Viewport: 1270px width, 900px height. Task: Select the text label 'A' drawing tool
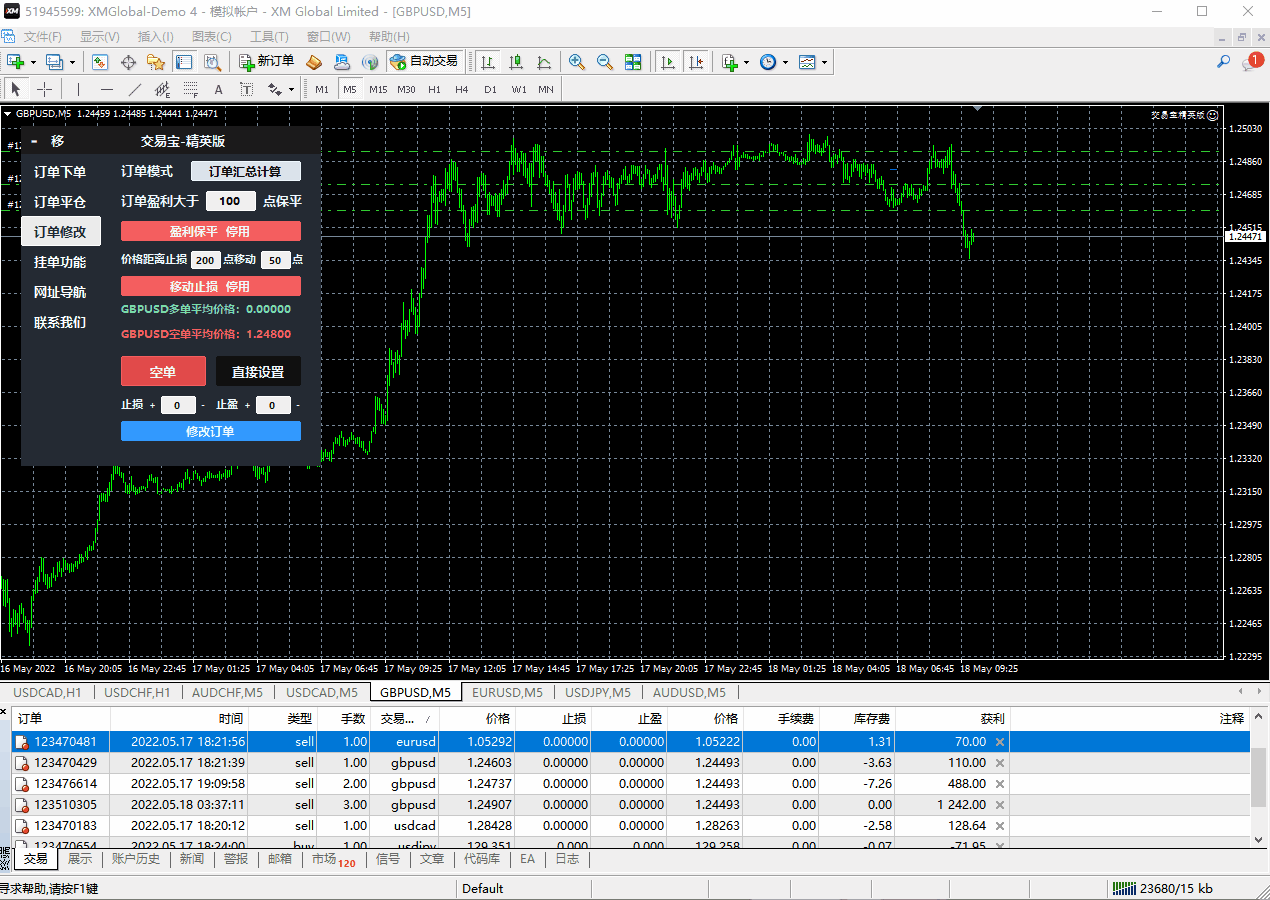click(x=218, y=89)
